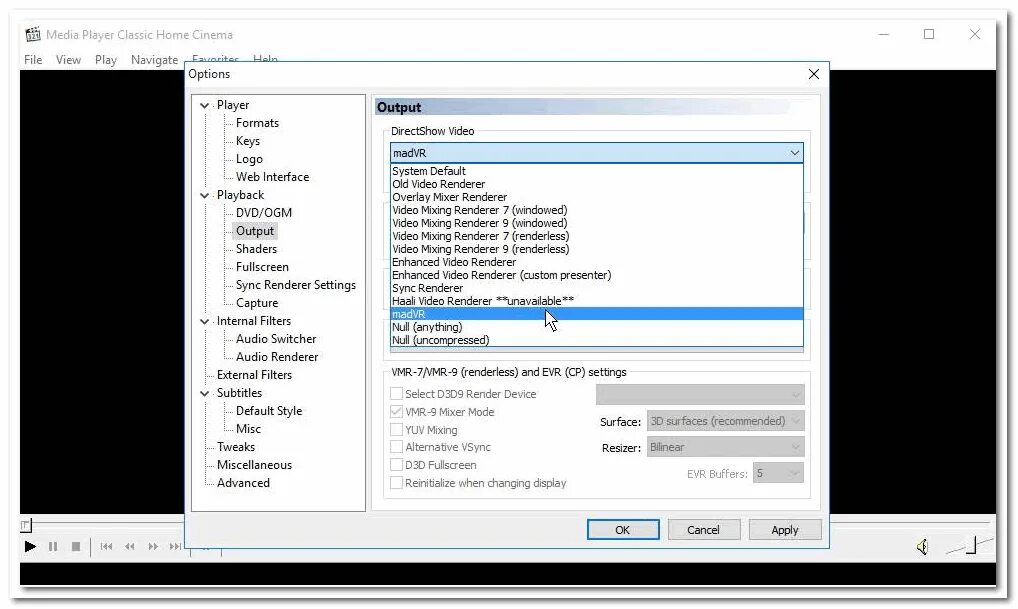Collapse the Playback tree node
Viewport: 1018px width, 609px height.
[205, 195]
